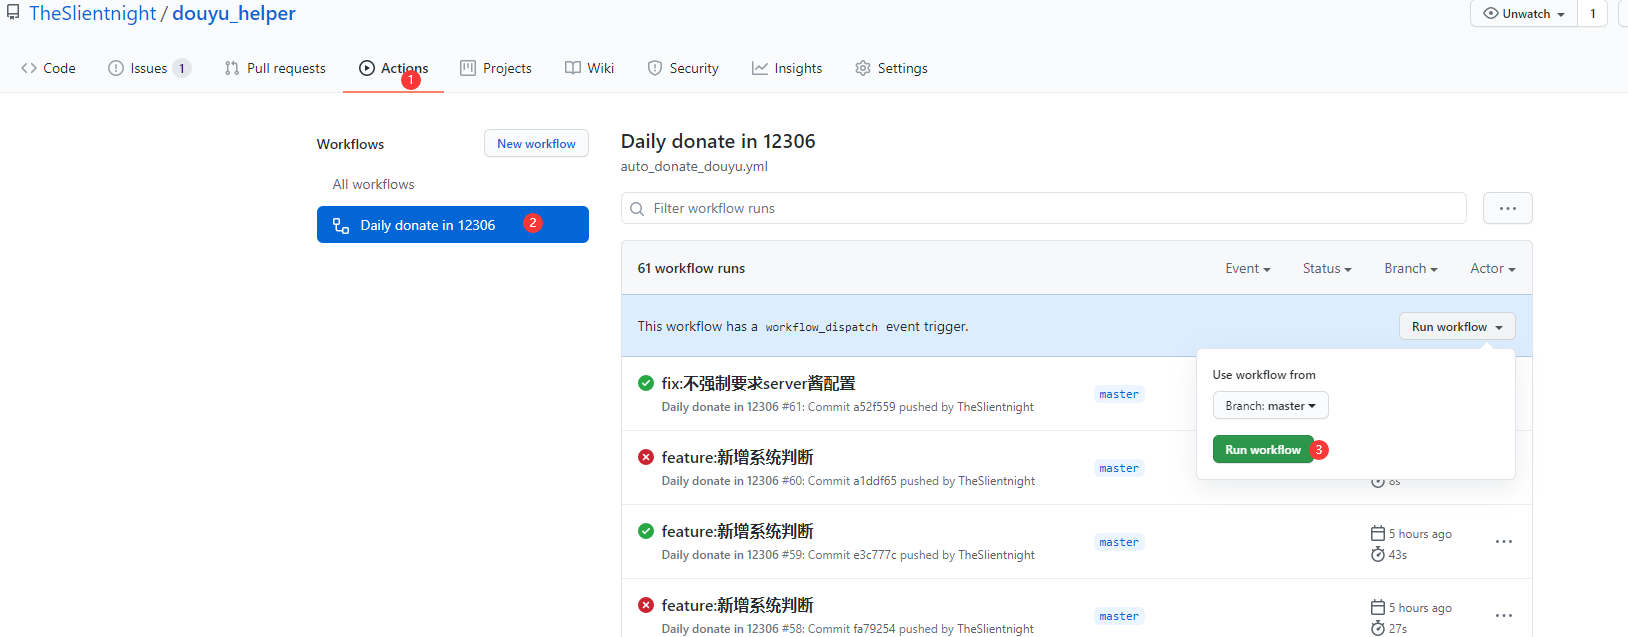Viewport: 1628px width, 637px height.
Task: Click success check icon of run #61
Action: point(646,383)
